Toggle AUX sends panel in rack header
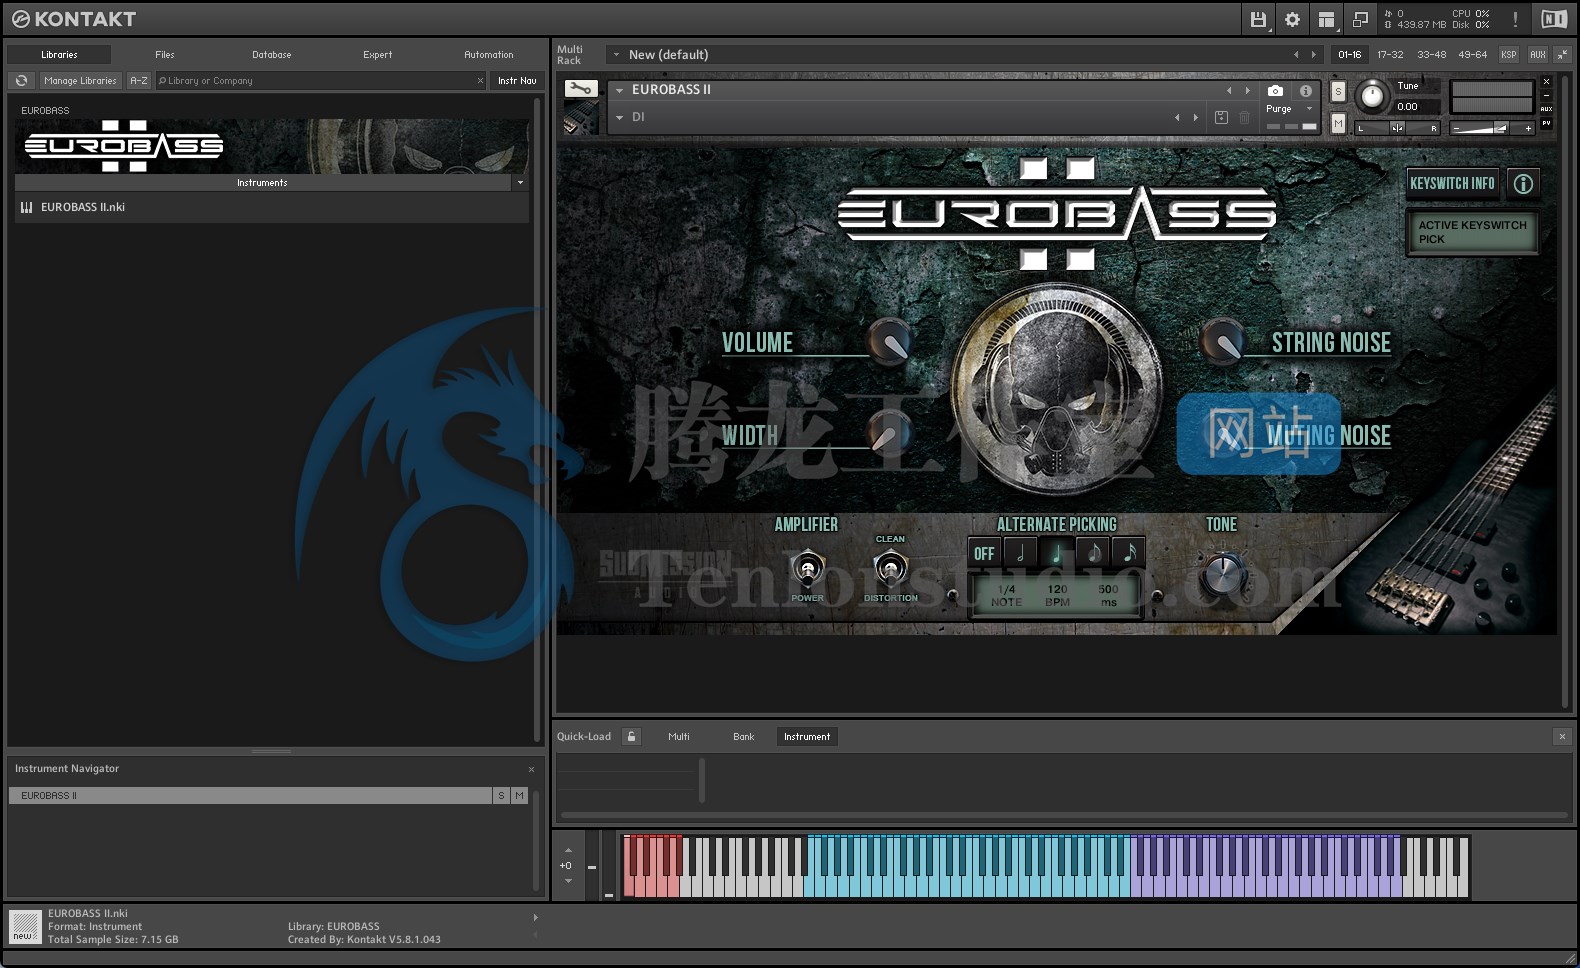This screenshot has width=1580, height=968. click(1537, 55)
